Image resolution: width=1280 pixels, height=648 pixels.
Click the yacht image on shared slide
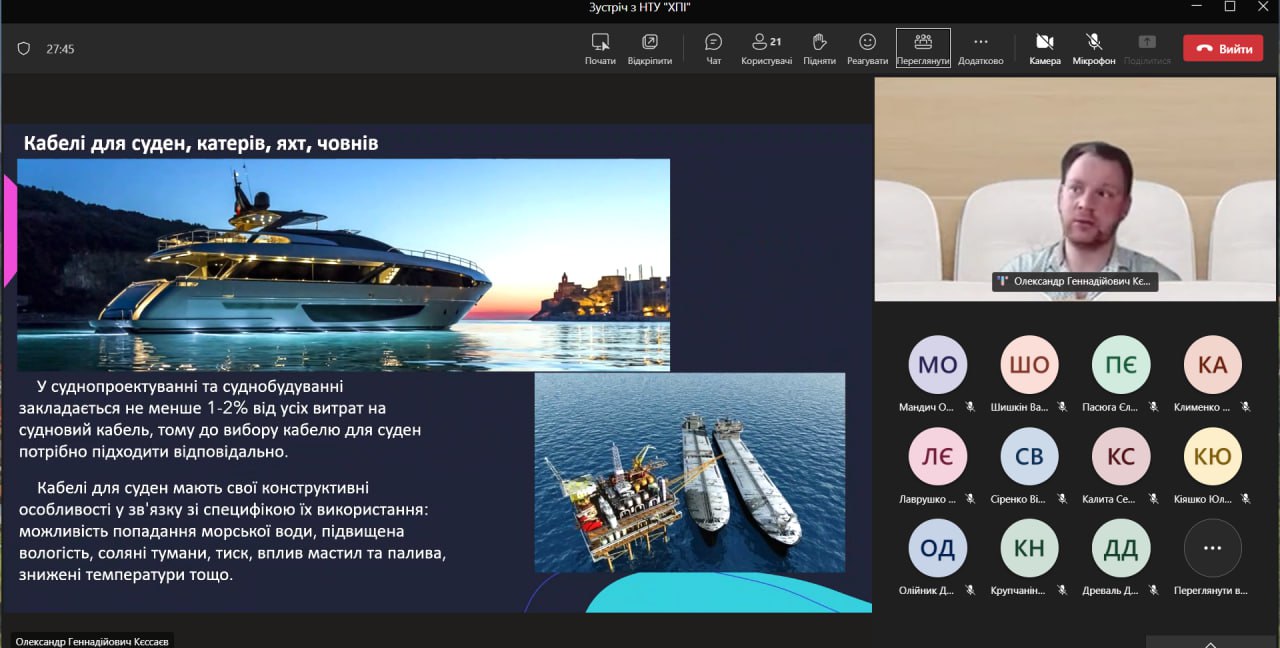coord(343,264)
